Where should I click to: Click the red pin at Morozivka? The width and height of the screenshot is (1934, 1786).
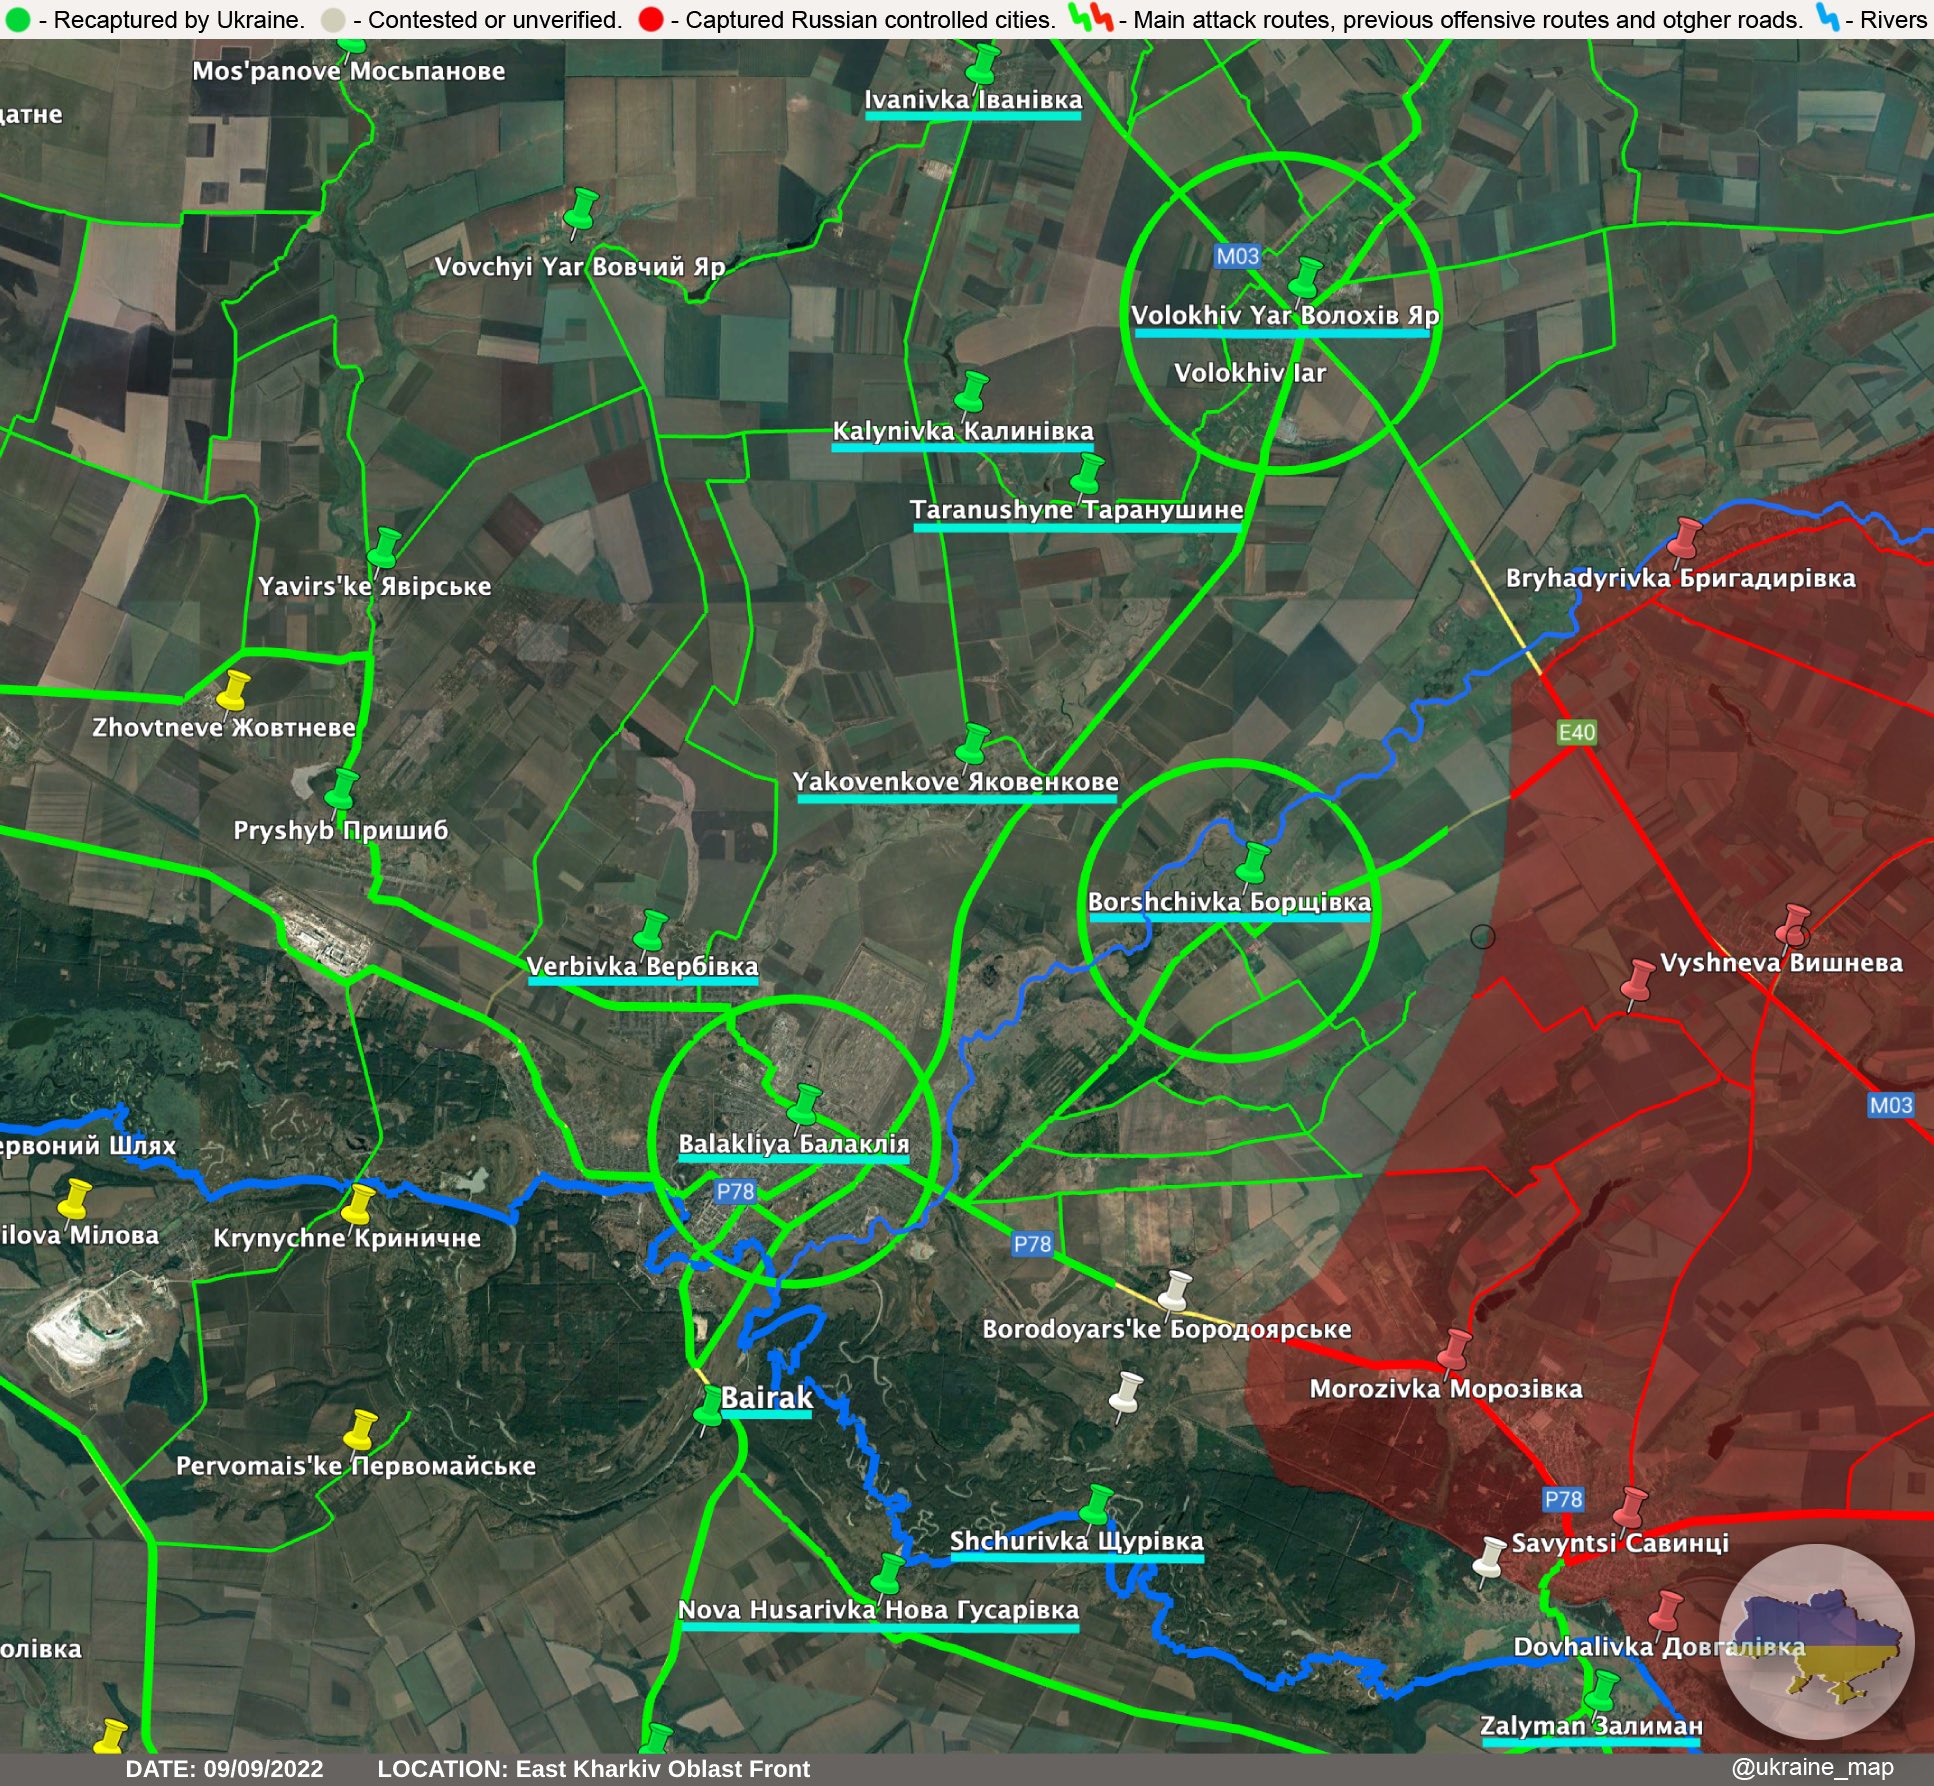point(1454,1349)
